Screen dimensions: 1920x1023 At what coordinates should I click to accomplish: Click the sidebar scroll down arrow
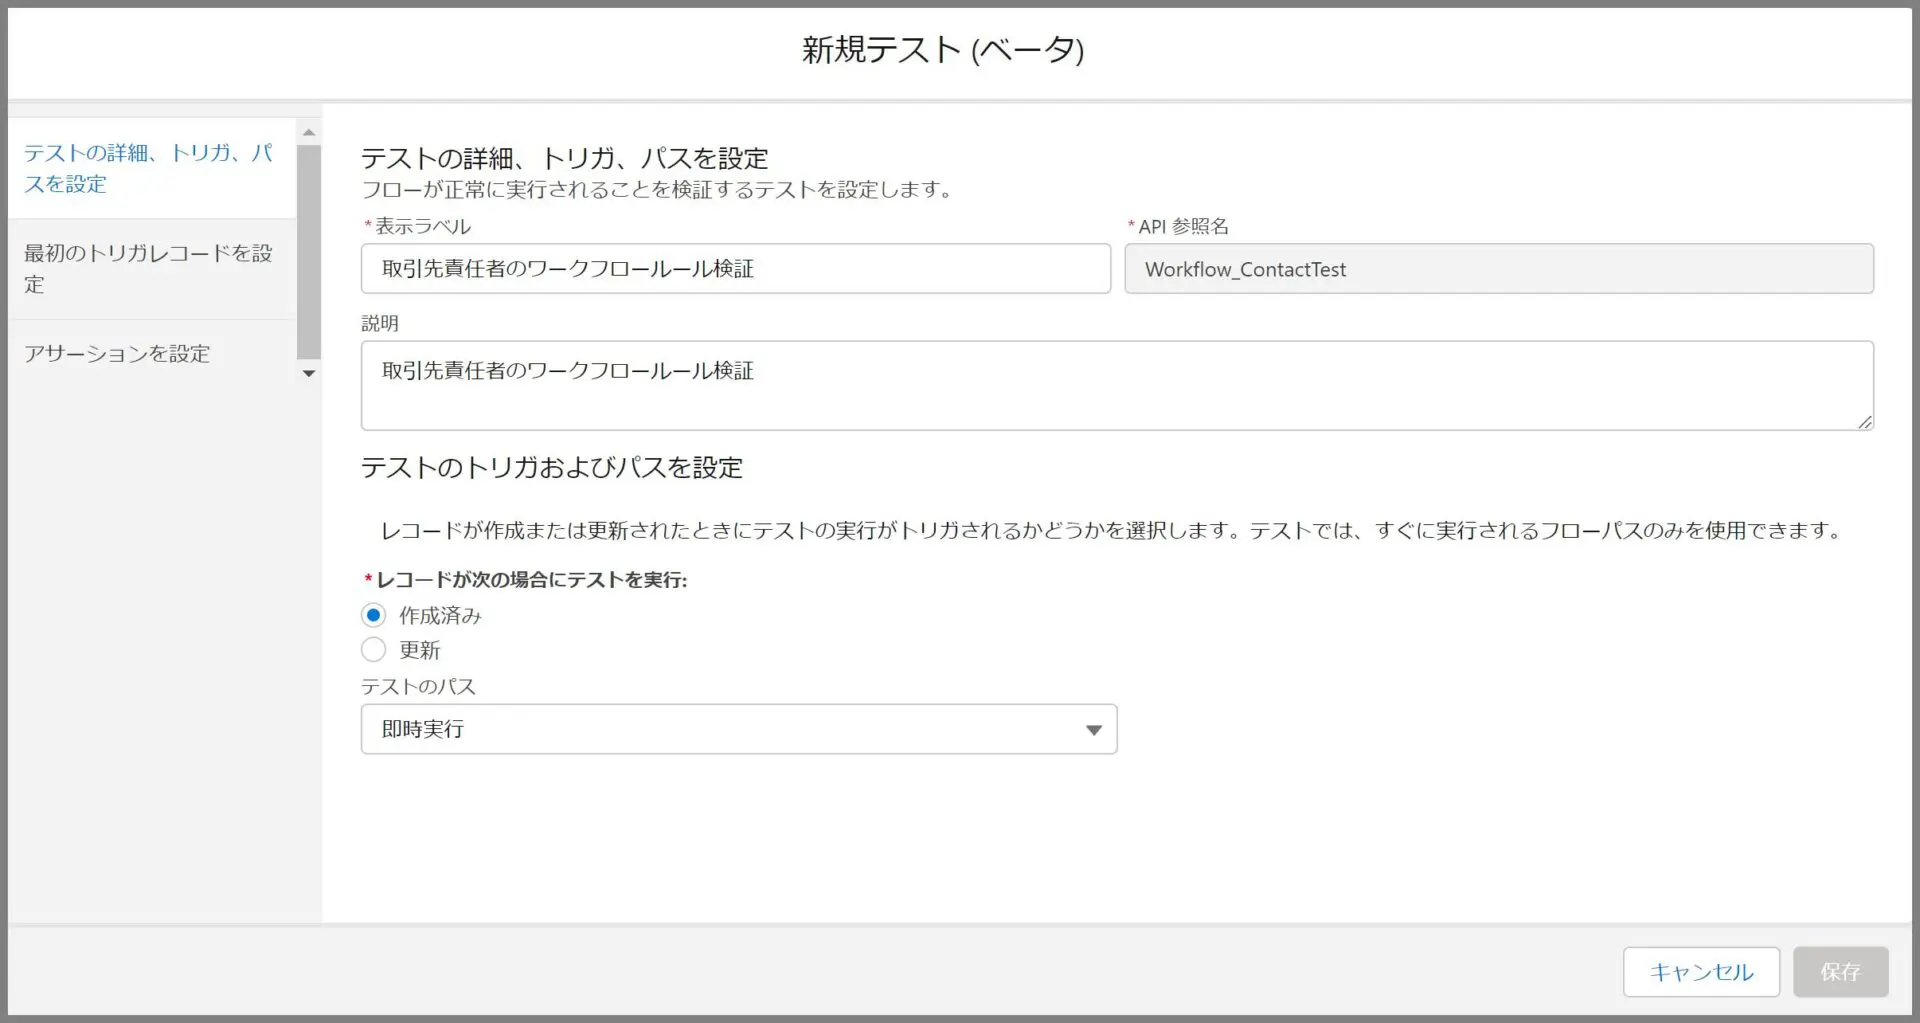click(x=309, y=373)
